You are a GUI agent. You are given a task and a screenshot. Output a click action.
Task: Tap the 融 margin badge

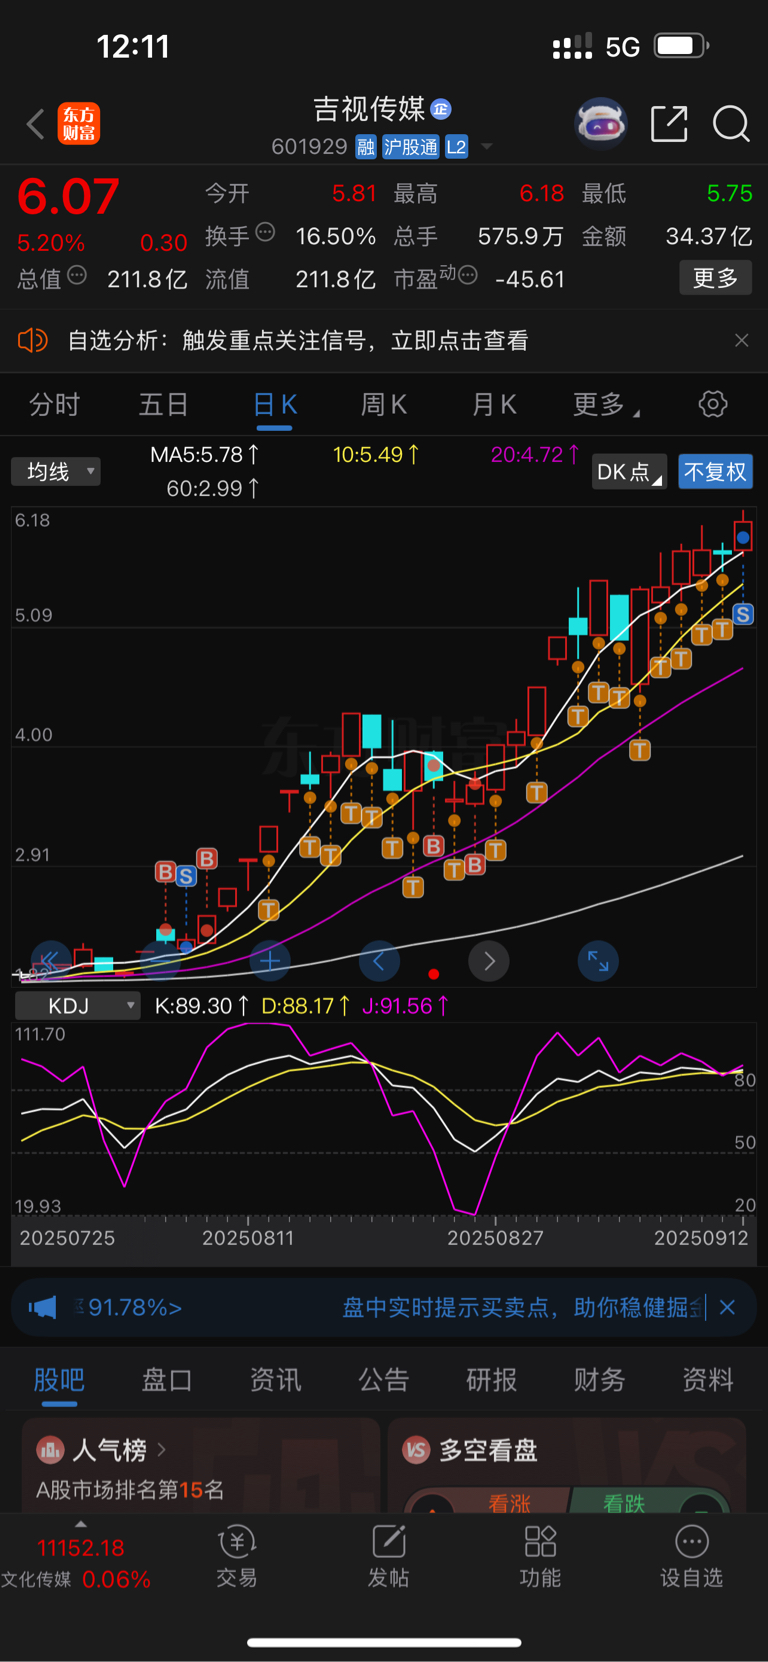pos(366,147)
